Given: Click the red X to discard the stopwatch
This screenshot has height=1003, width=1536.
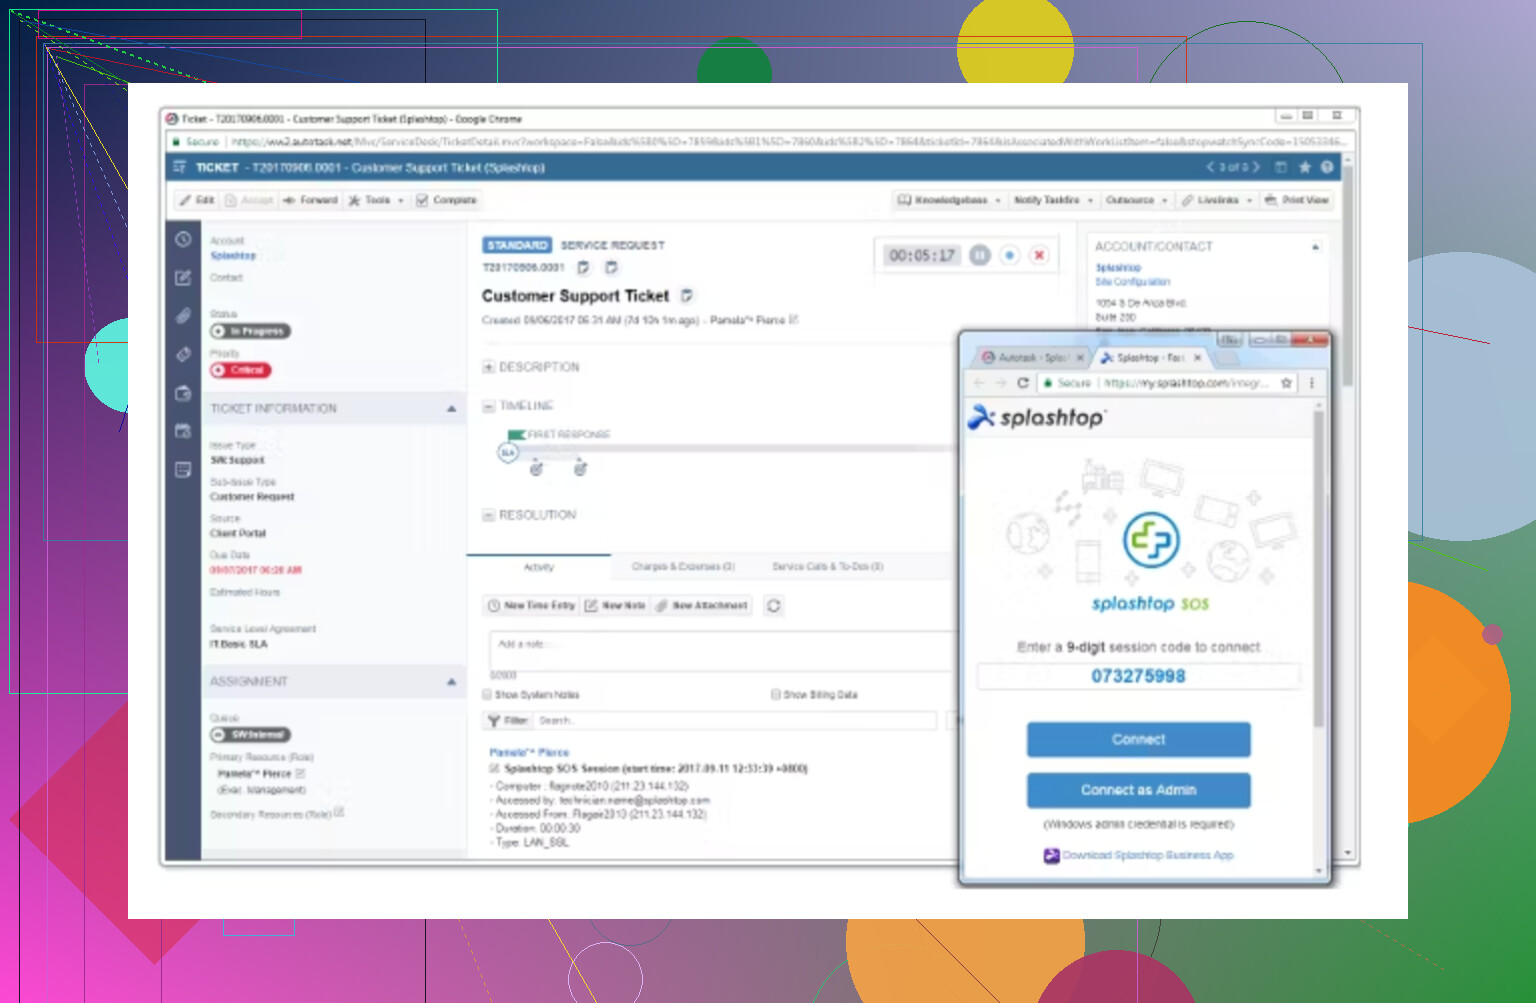Looking at the screenshot, I should [x=1039, y=256].
